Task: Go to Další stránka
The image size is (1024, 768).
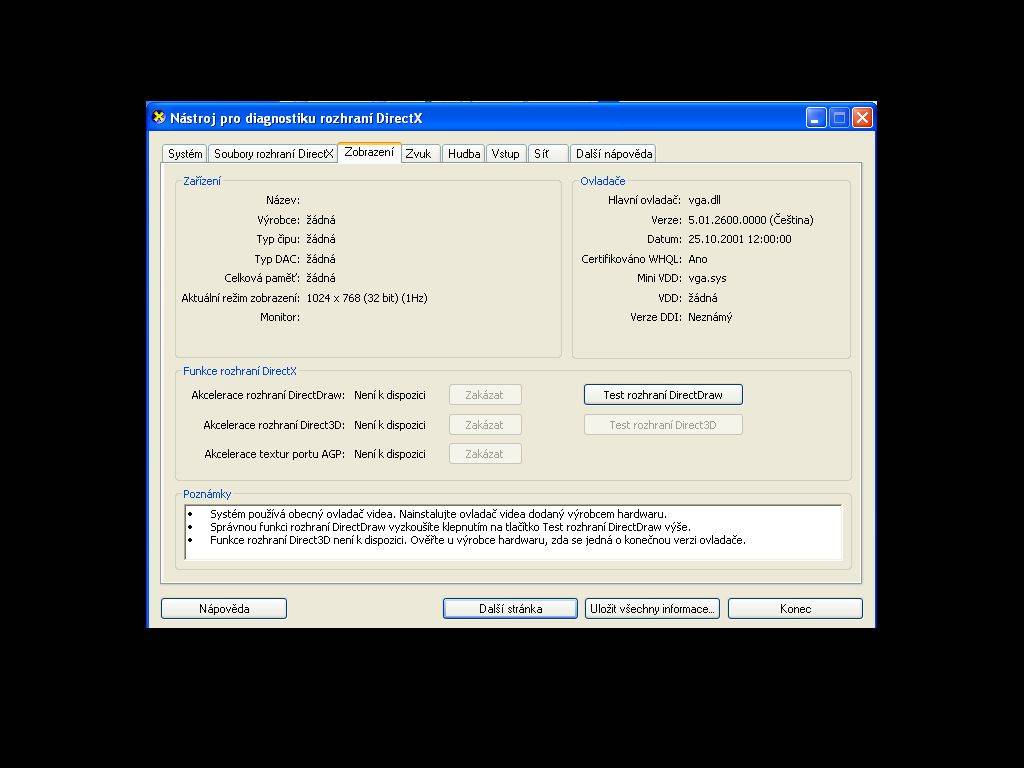Action: pos(510,609)
